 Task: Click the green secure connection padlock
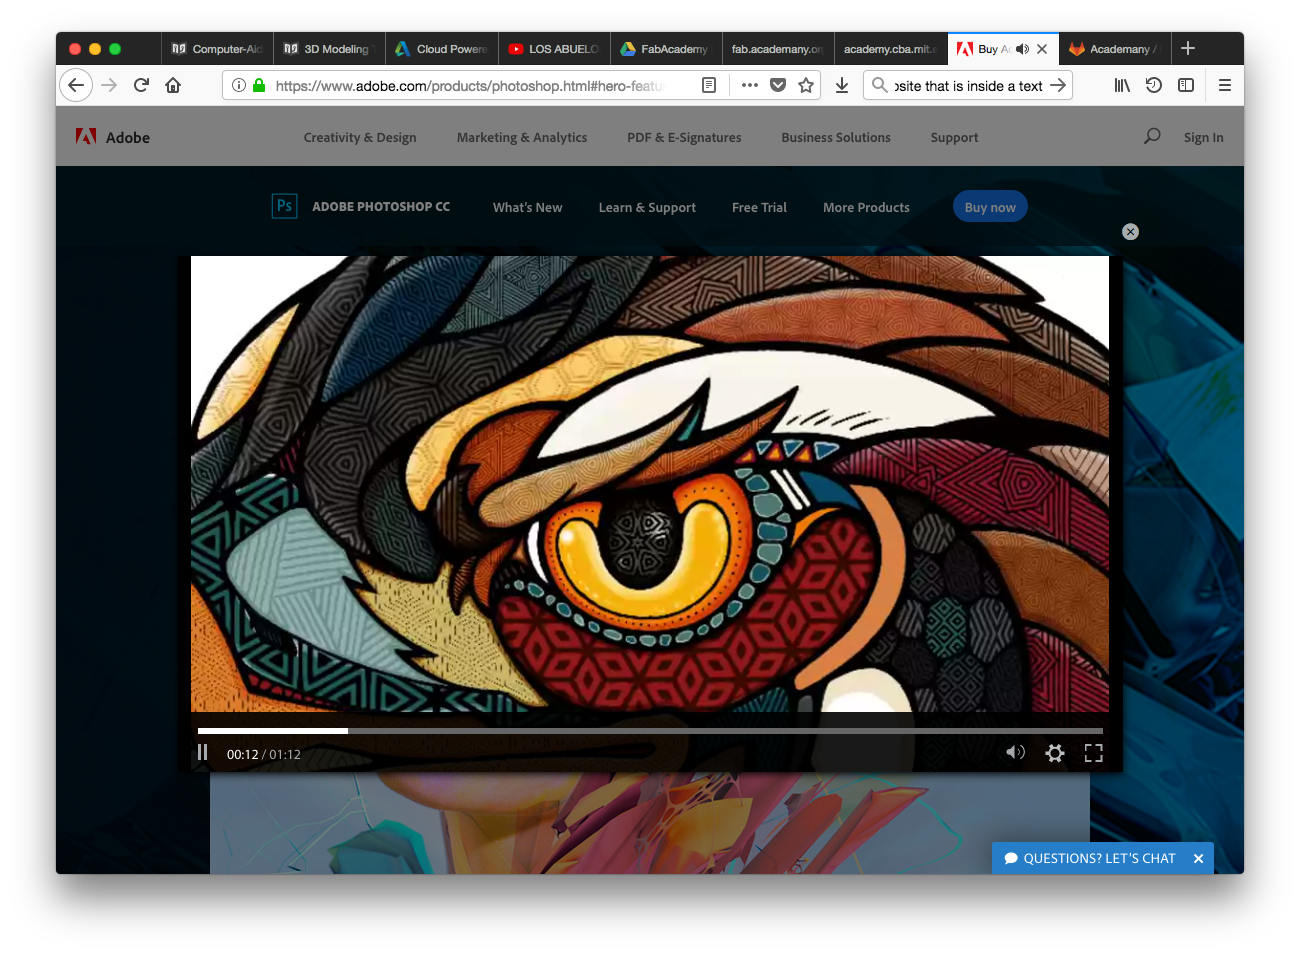pyautogui.click(x=259, y=86)
